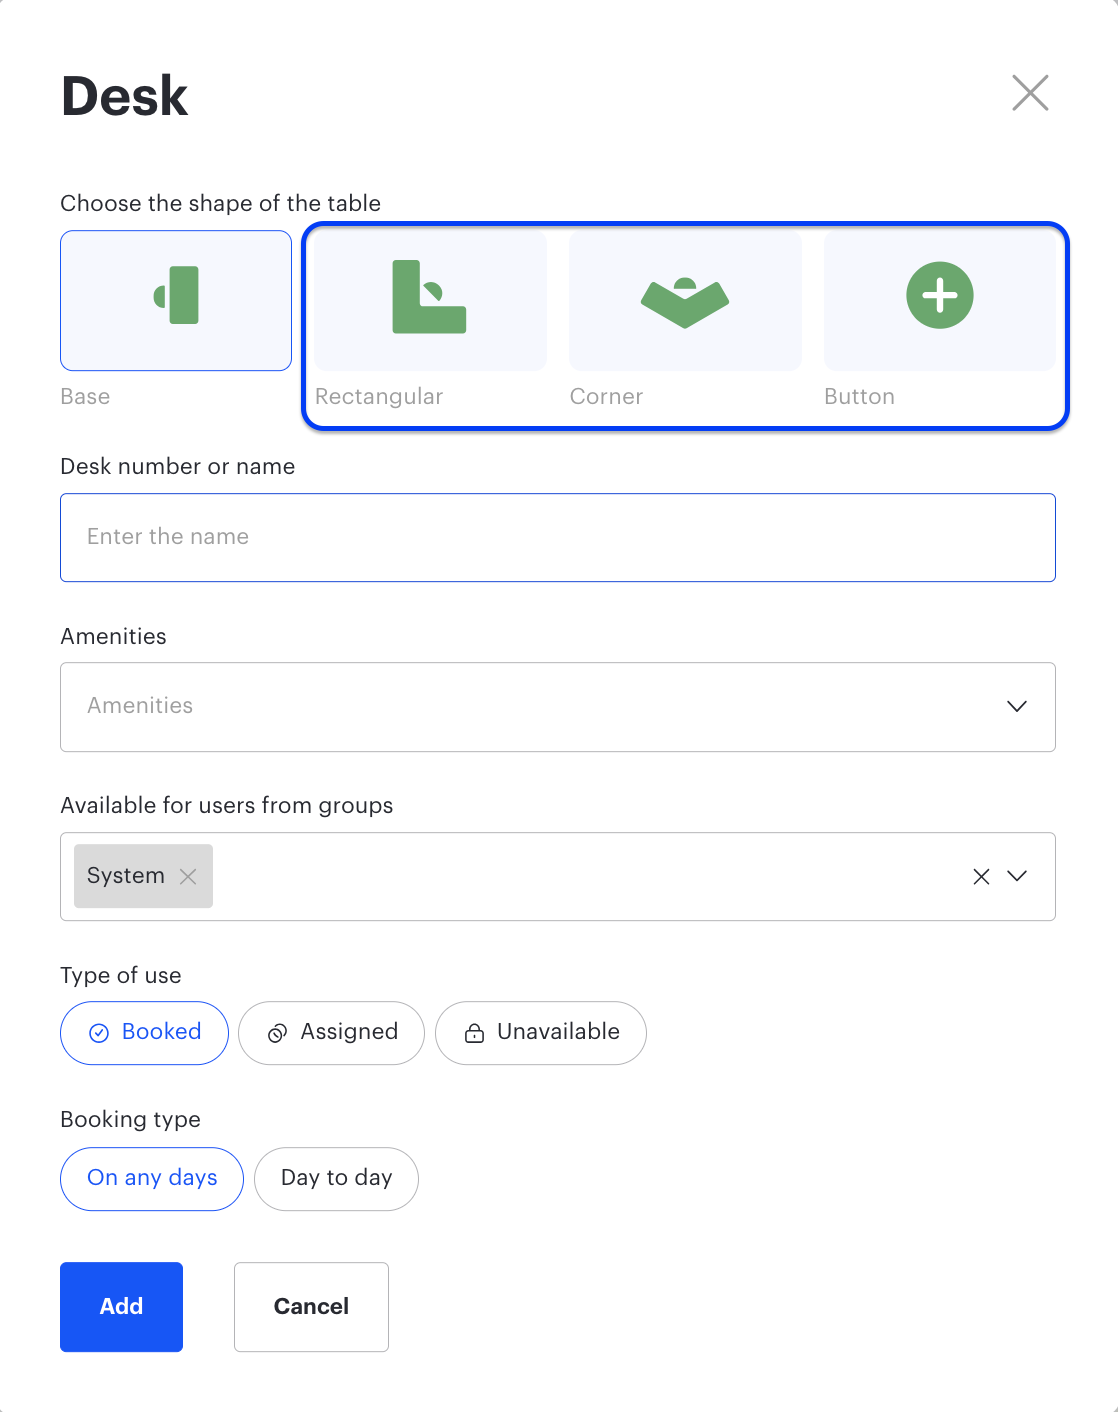Set type of use to Booked
The height and width of the screenshot is (1412, 1118).
coord(145,1033)
